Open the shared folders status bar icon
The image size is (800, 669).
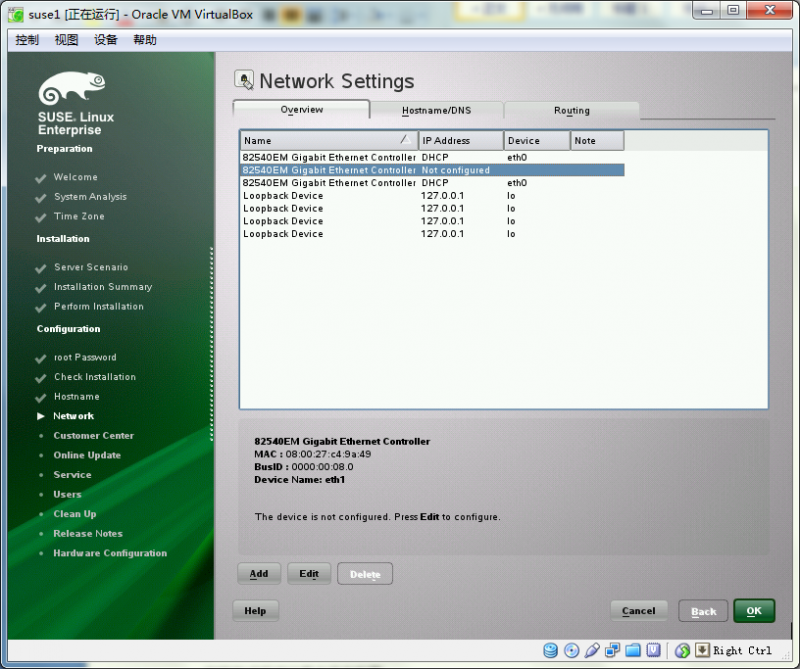click(632, 650)
